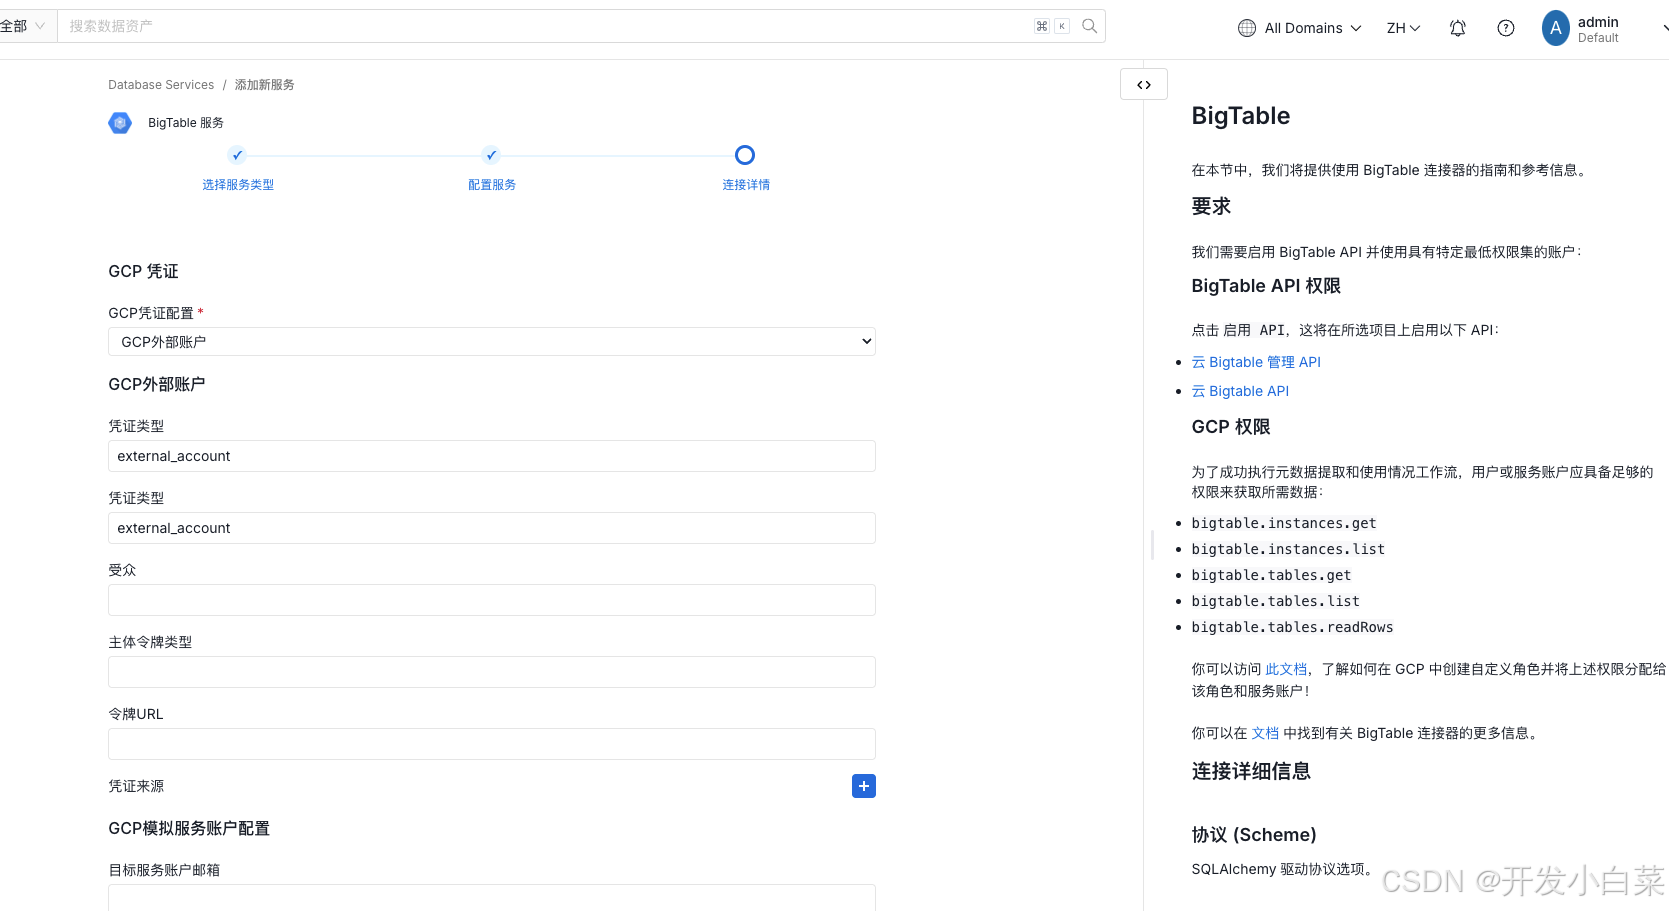Open the 云 Bigtable 管理 API link
Viewport: 1669px width, 911px height.
pos(1256,362)
